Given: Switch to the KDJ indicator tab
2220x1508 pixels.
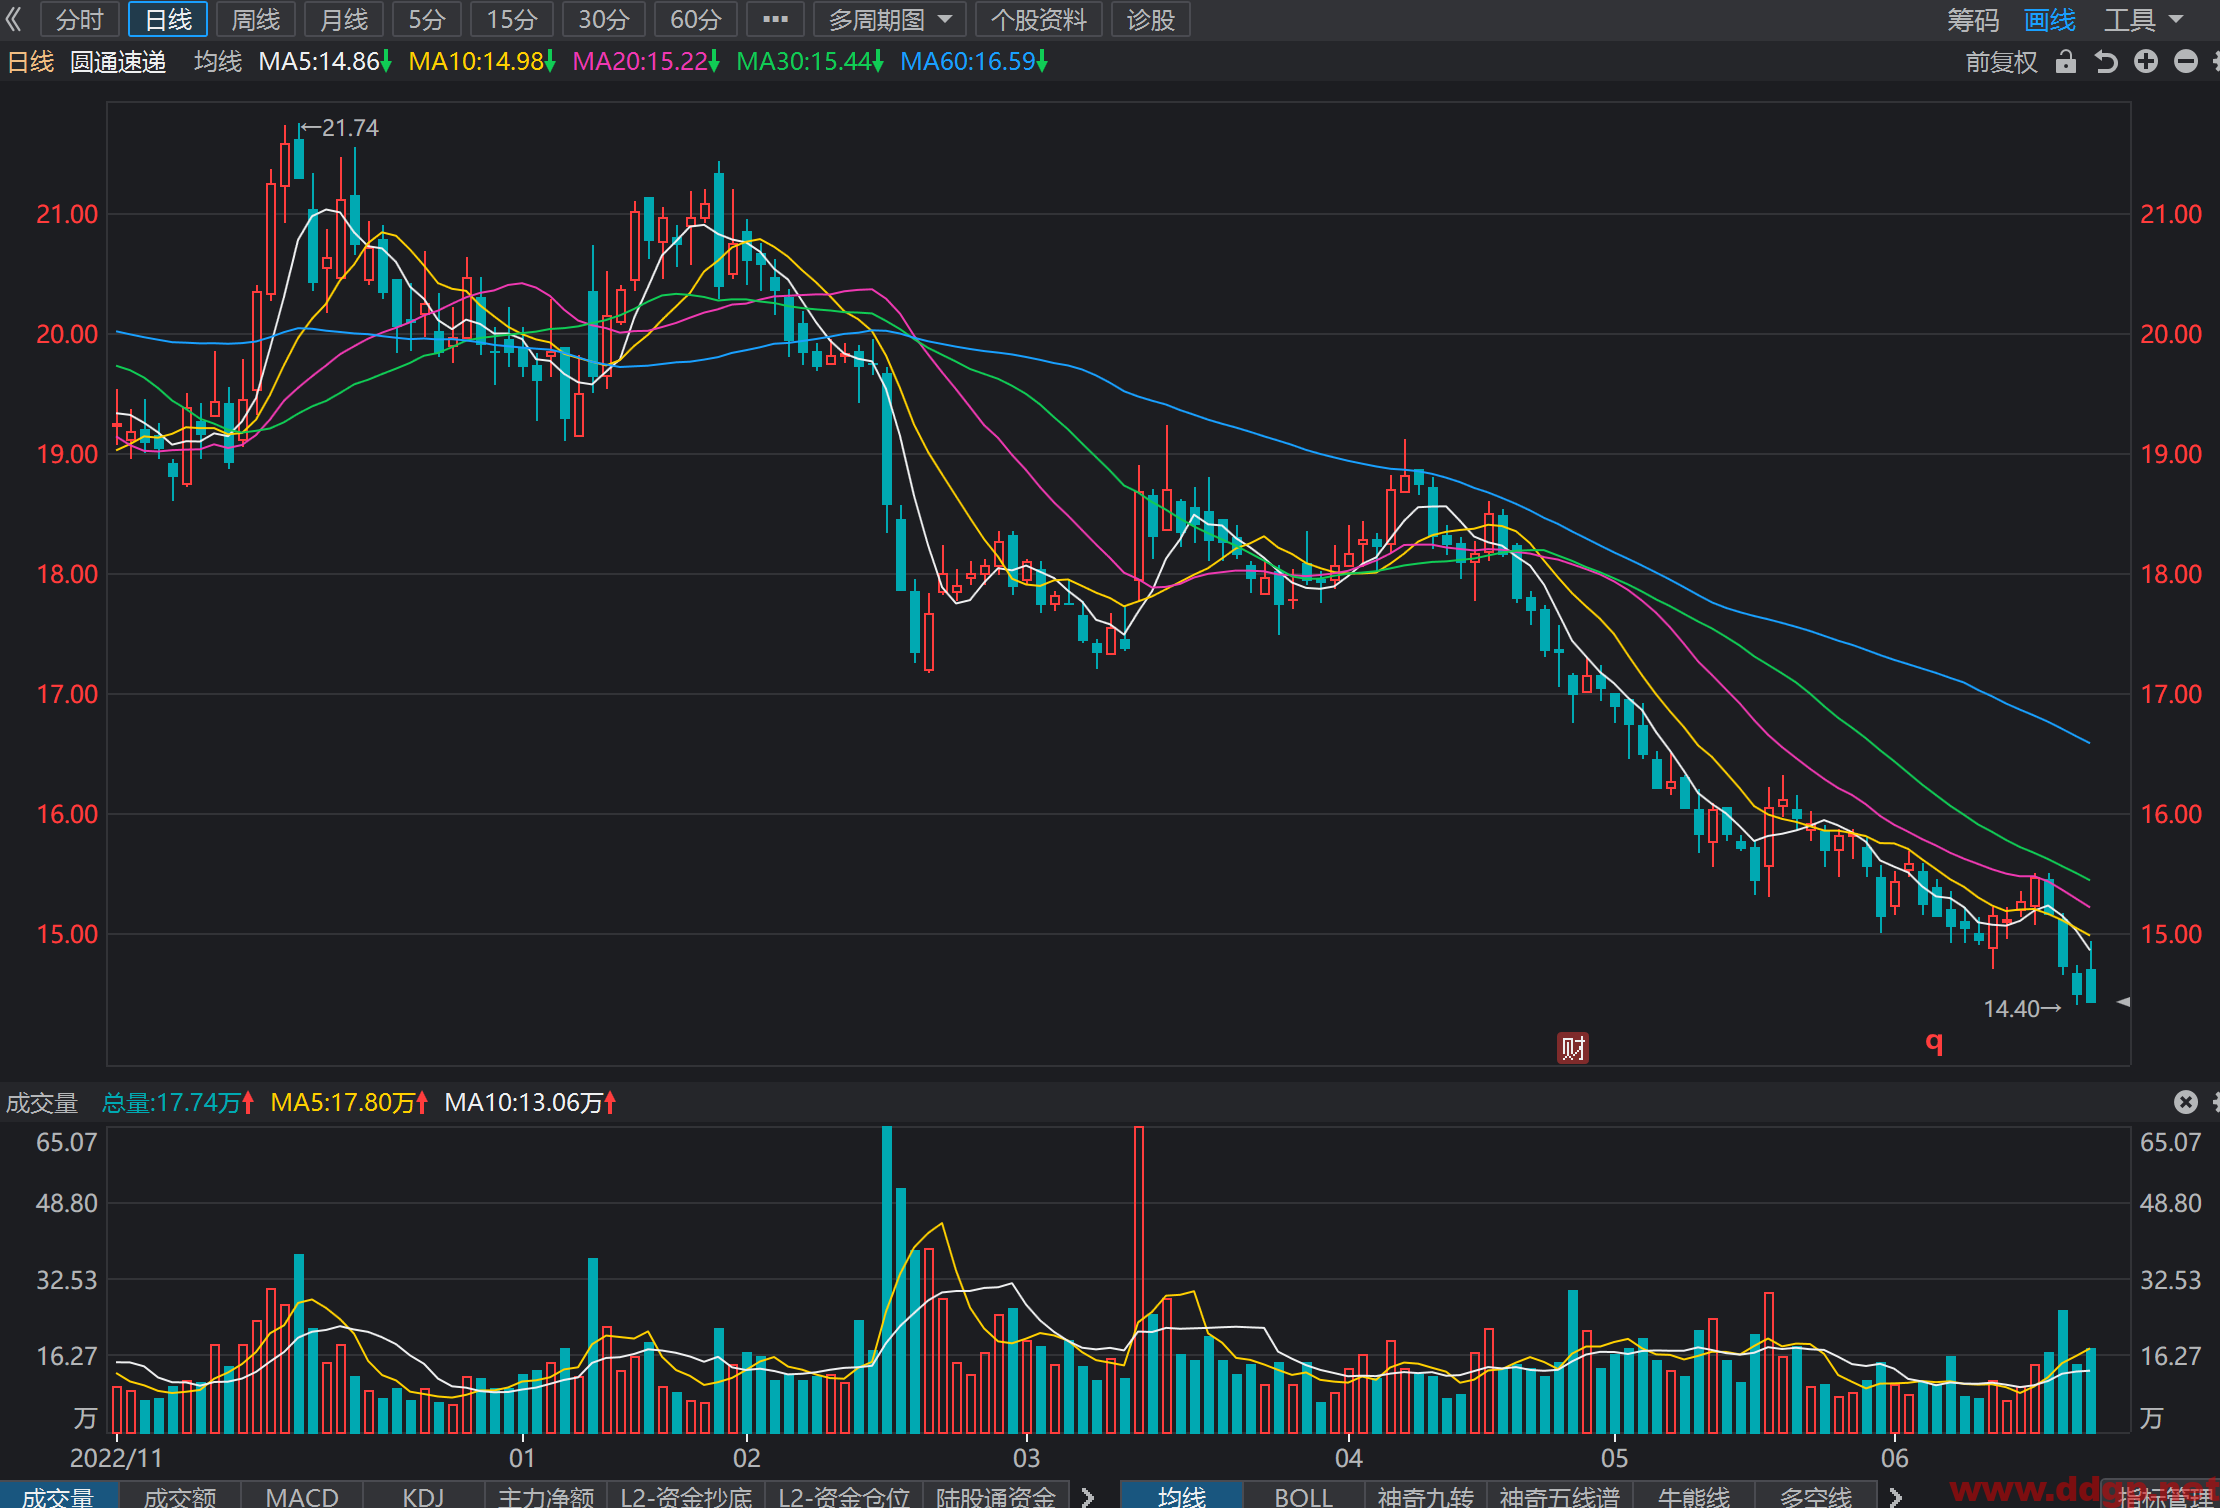Looking at the screenshot, I should point(424,1496).
